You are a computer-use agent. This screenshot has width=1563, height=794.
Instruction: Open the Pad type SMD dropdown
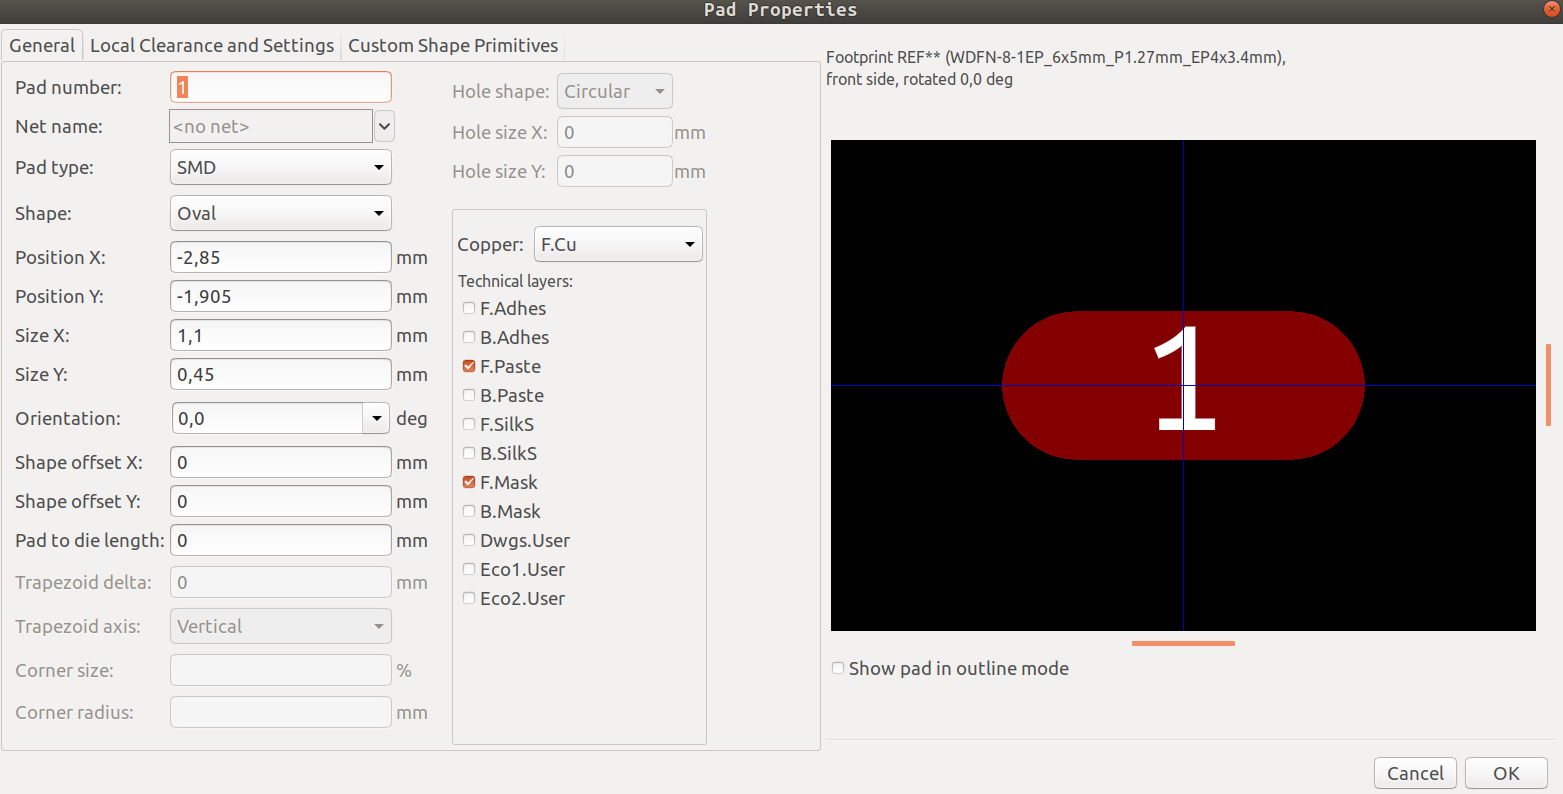click(281, 167)
